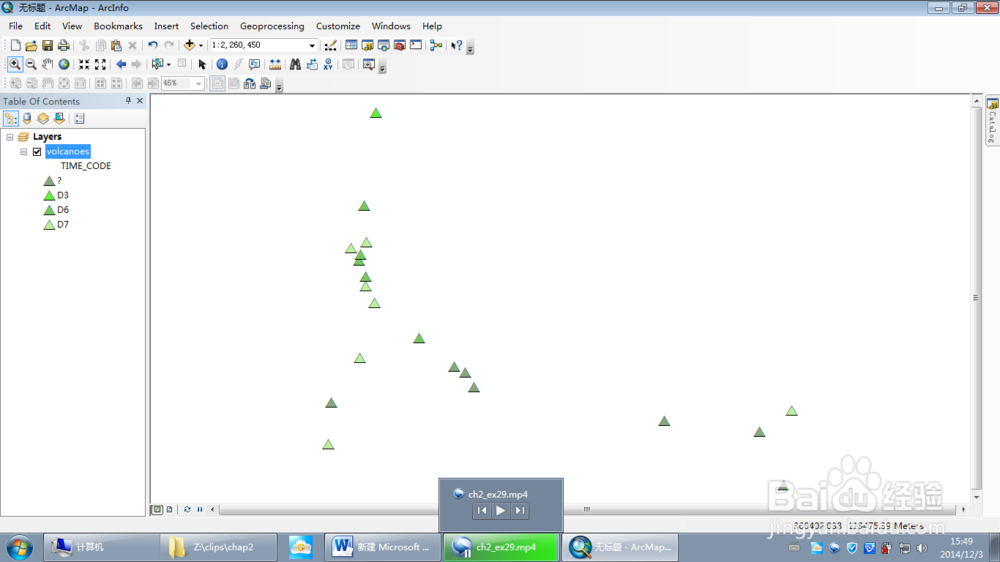This screenshot has width=1000, height=562.
Task: Click Fixed Zoom In arrows
Action: click(x=84, y=64)
